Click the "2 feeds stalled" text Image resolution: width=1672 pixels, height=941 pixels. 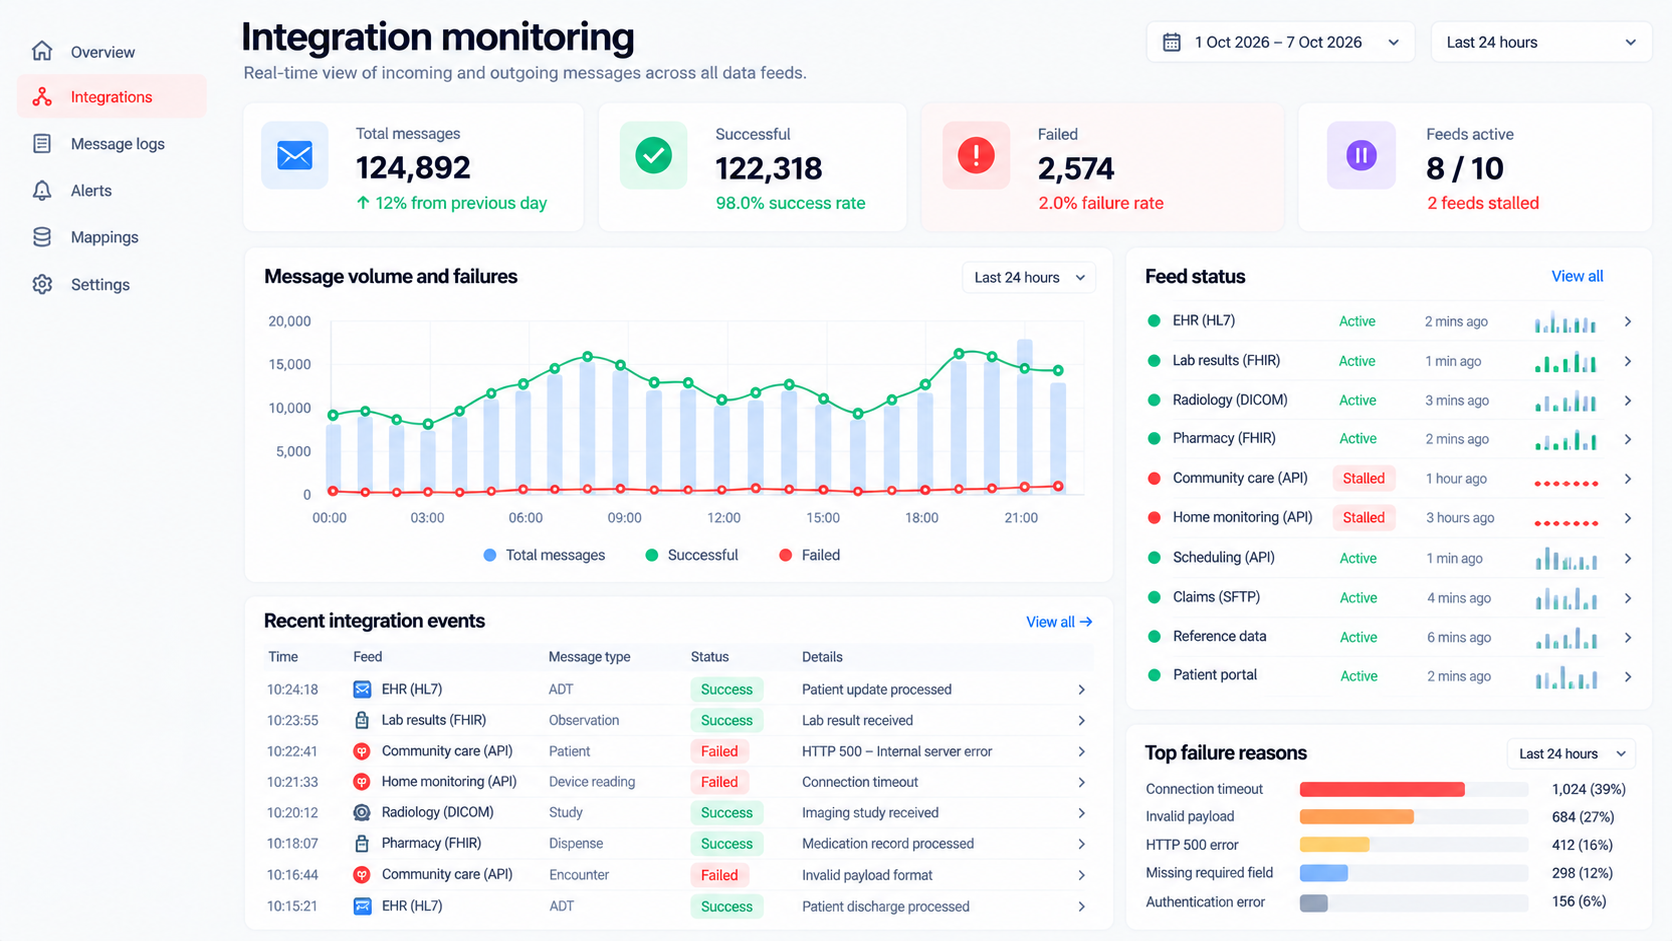tap(1483, 203)
